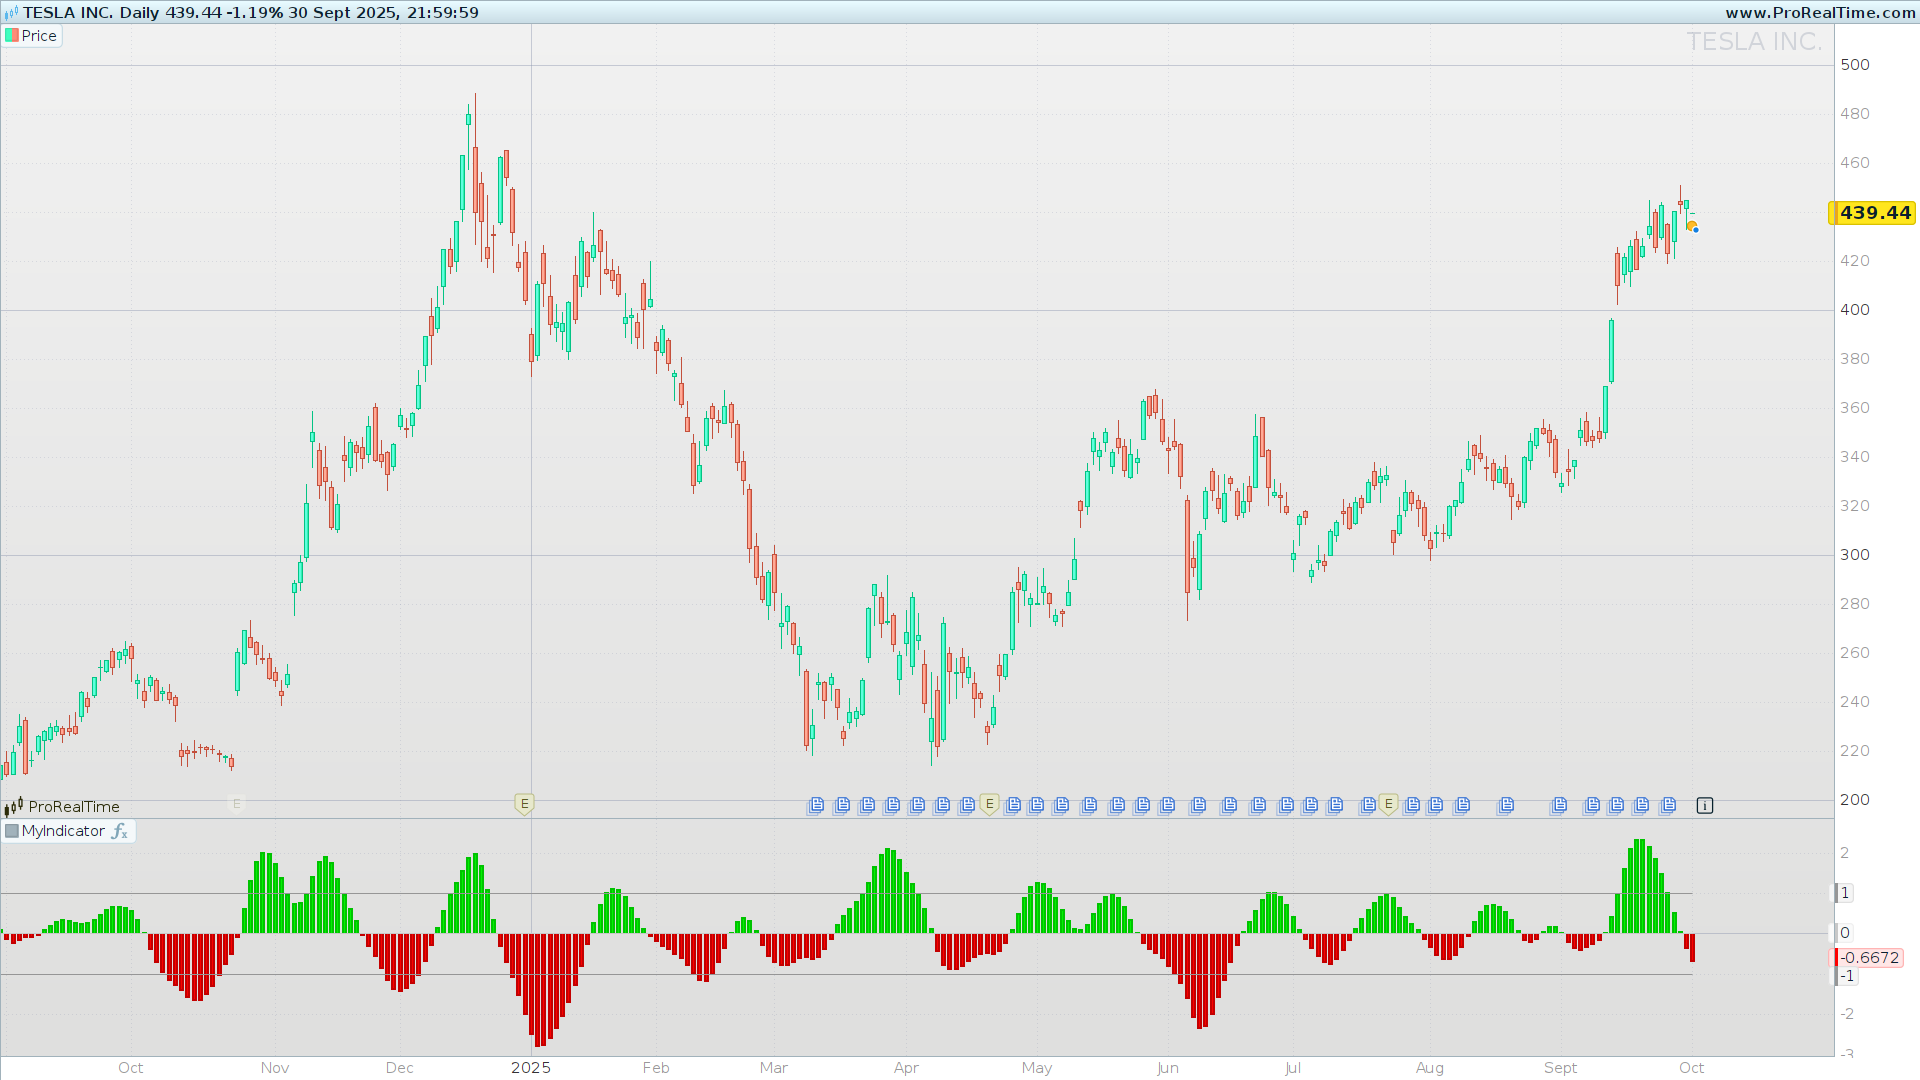Click the faded 'E' marker in late October

tap(237, 804)
